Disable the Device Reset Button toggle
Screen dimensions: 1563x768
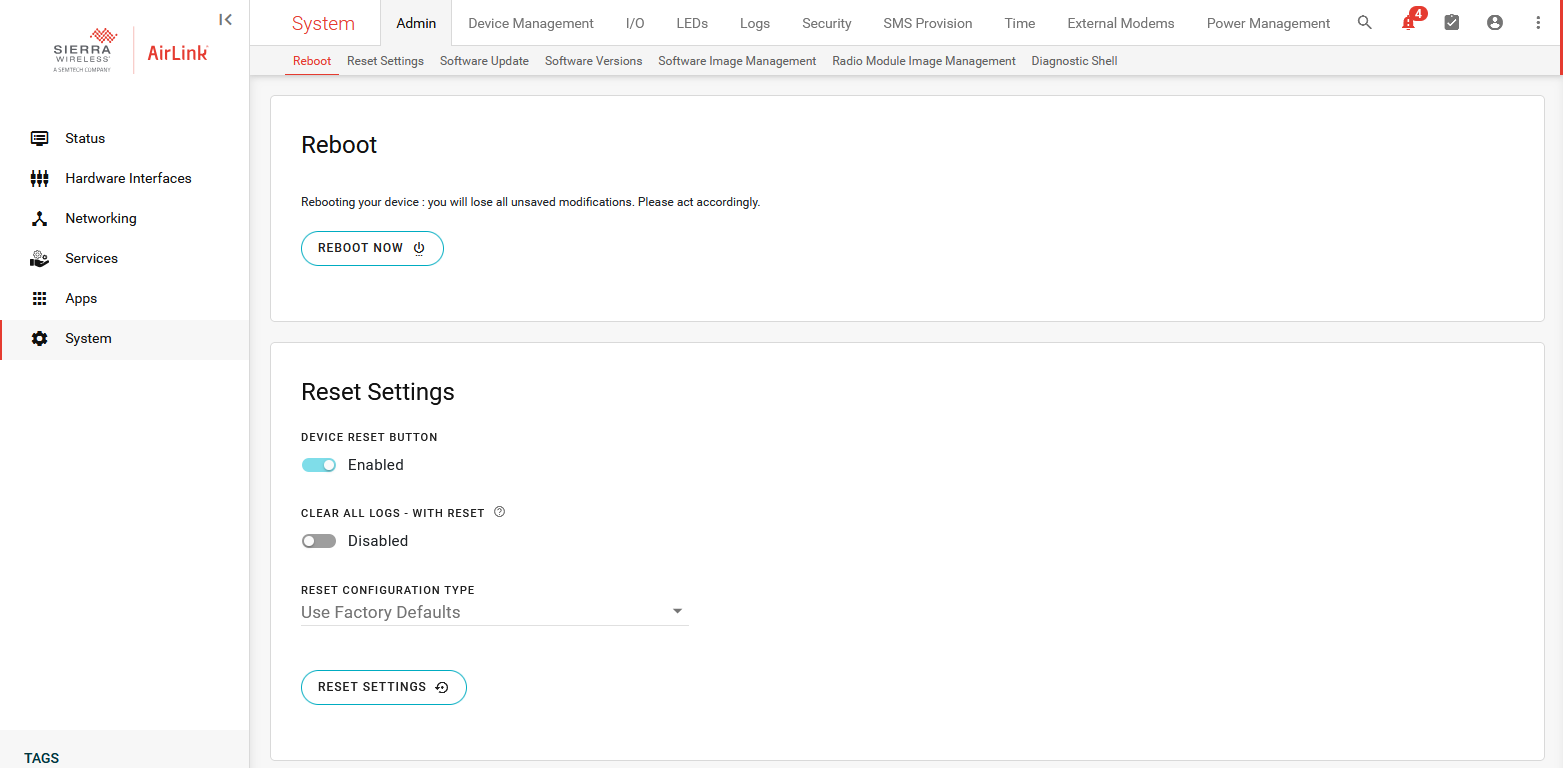(x=319, y=465)
